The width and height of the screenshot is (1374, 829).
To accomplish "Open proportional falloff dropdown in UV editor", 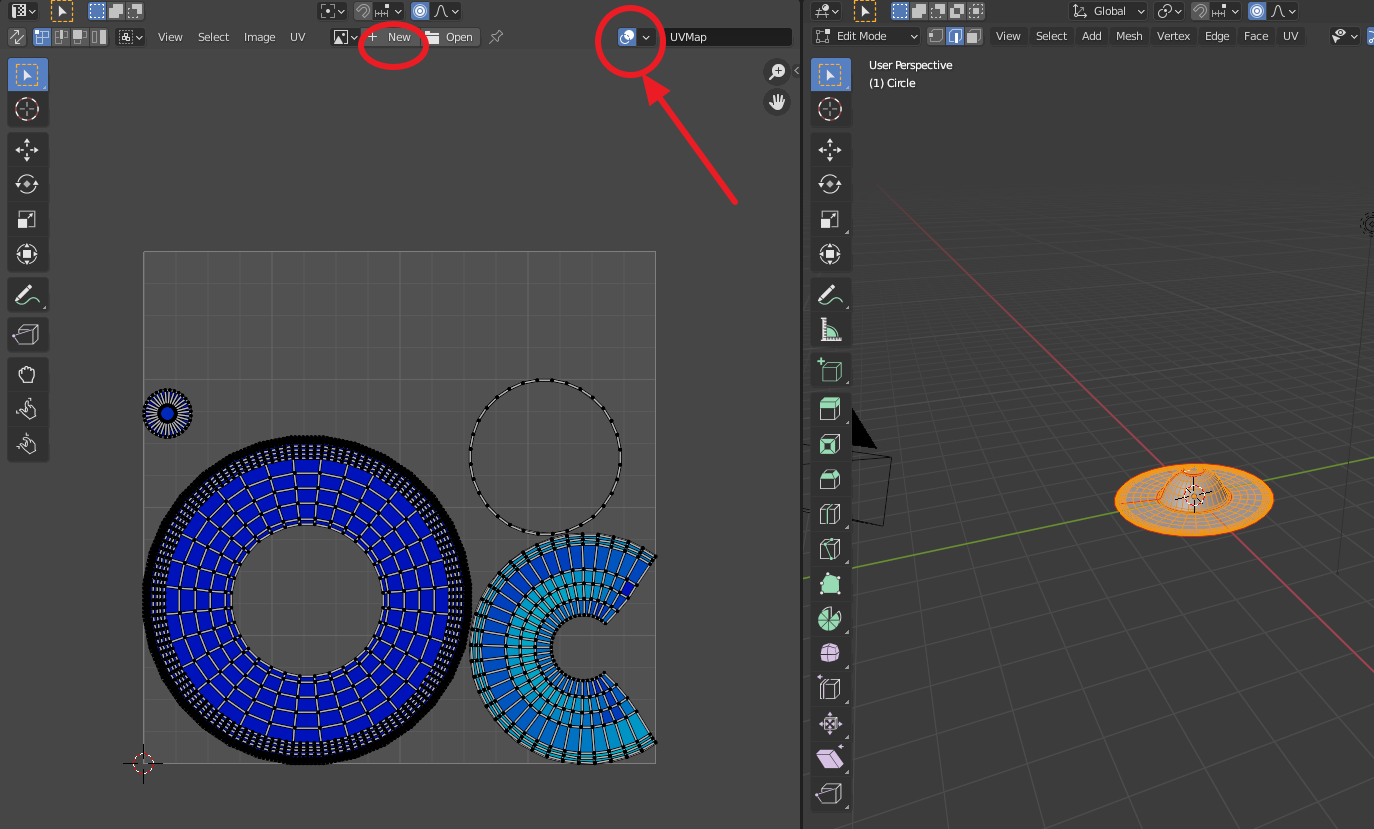I will pos(446,11).
